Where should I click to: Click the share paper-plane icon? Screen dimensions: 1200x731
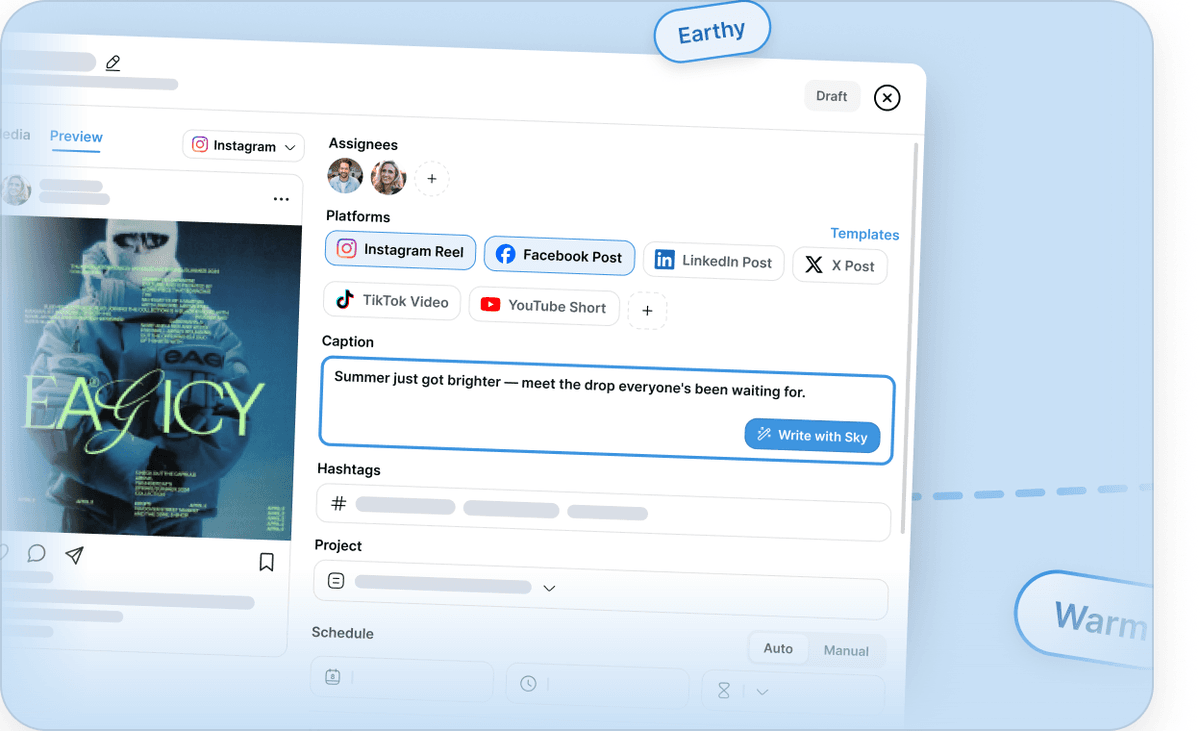[74, 555]
